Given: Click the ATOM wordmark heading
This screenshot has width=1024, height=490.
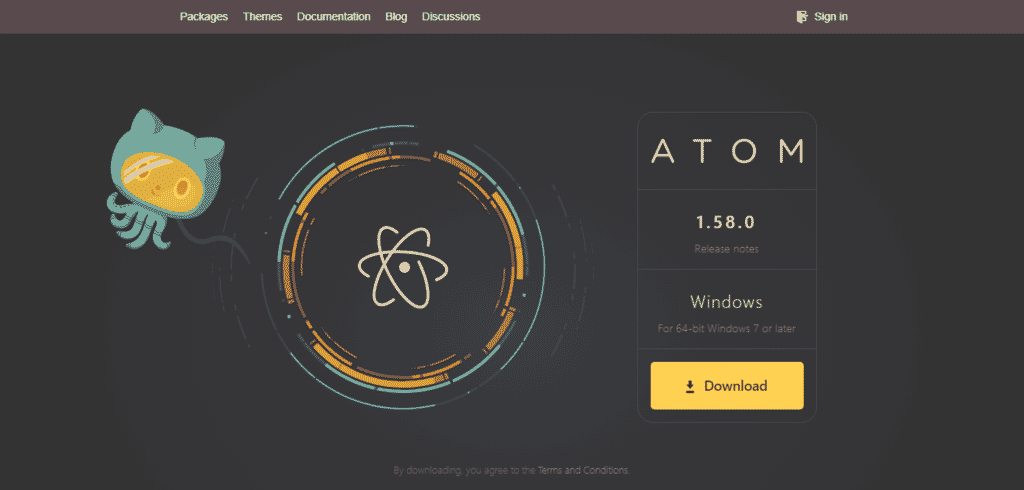Looking at the screenshot, I should click(x=727, y=151).
